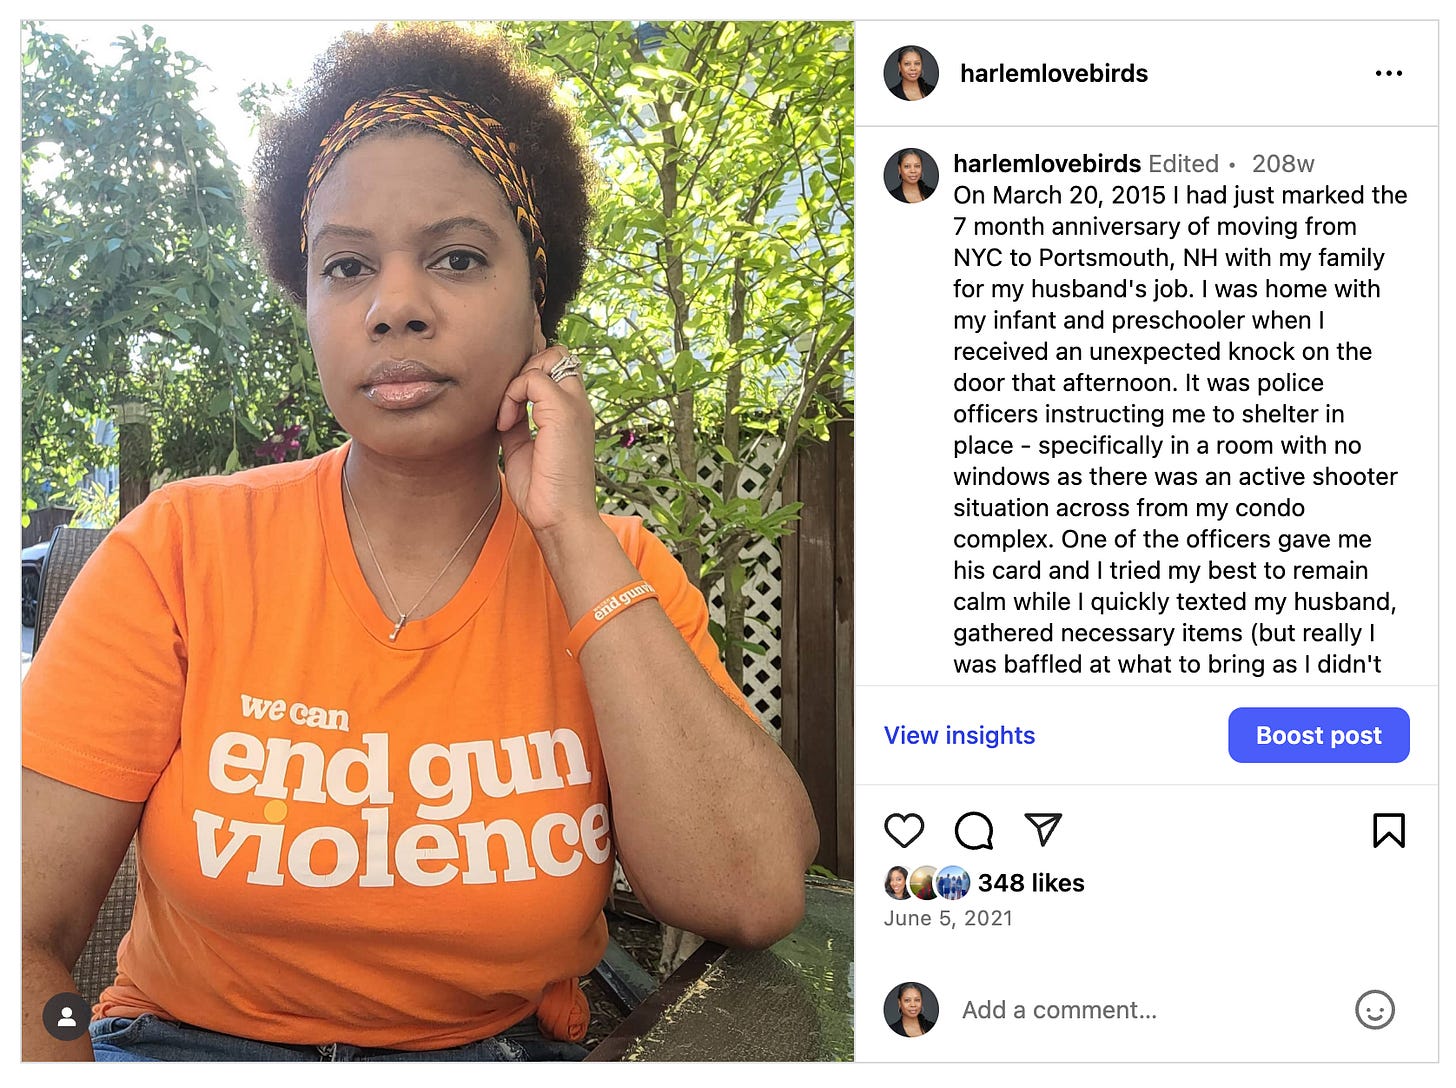Click the avatar beside comment box

click(911, 1010)
